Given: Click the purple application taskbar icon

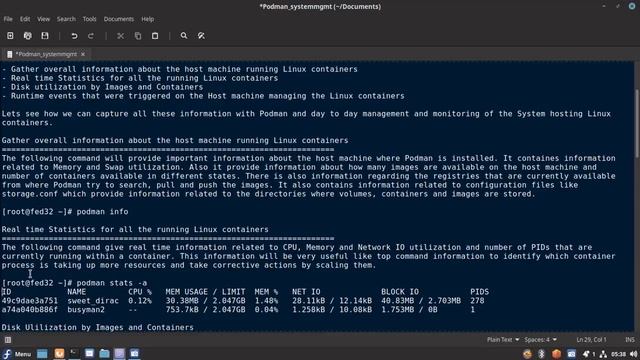Looking at the screenshot, I should click(119, 353).
